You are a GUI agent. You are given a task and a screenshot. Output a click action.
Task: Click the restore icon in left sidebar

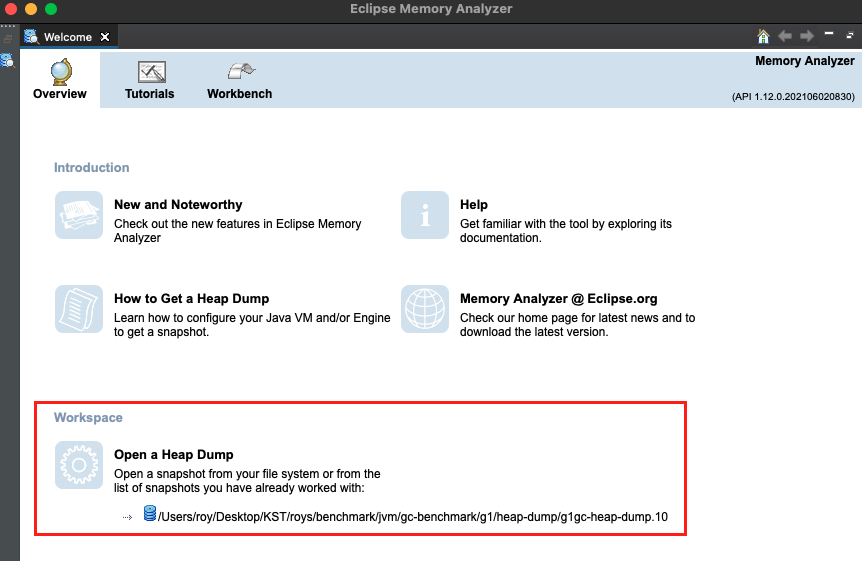(x=8, y=39)
